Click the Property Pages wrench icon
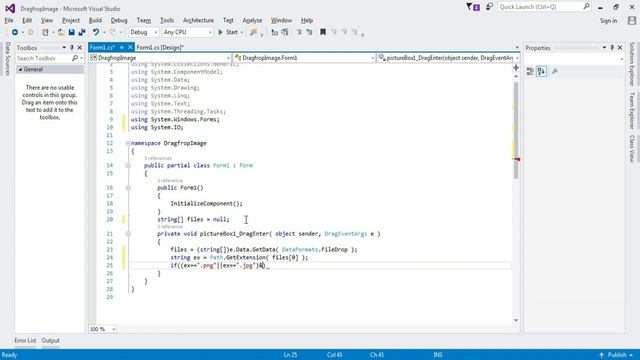Image resolution: width=640 pixels, height=360 pixels. [x=555, y=71]
